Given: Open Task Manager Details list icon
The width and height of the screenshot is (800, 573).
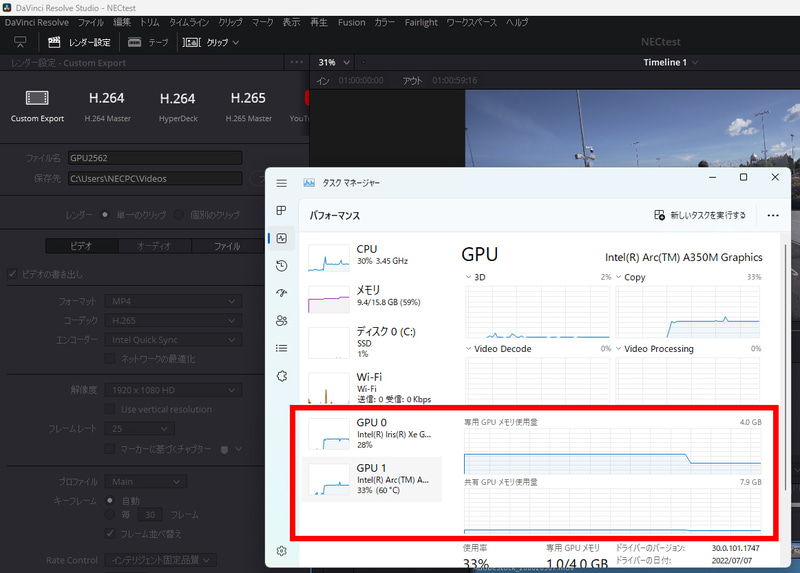Looking at the screenshot, I should [x=282, y=348].
